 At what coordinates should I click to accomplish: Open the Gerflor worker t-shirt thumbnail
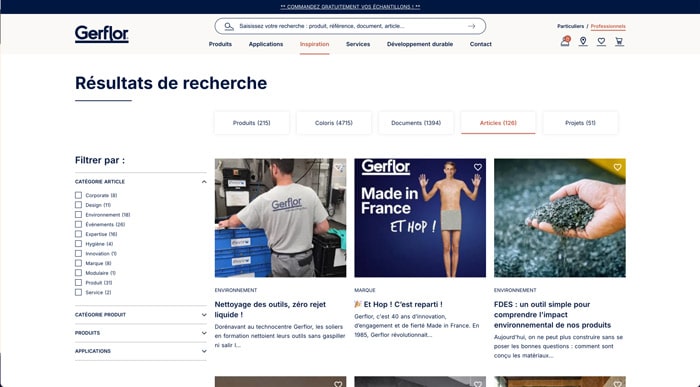(x=280, y=218)
